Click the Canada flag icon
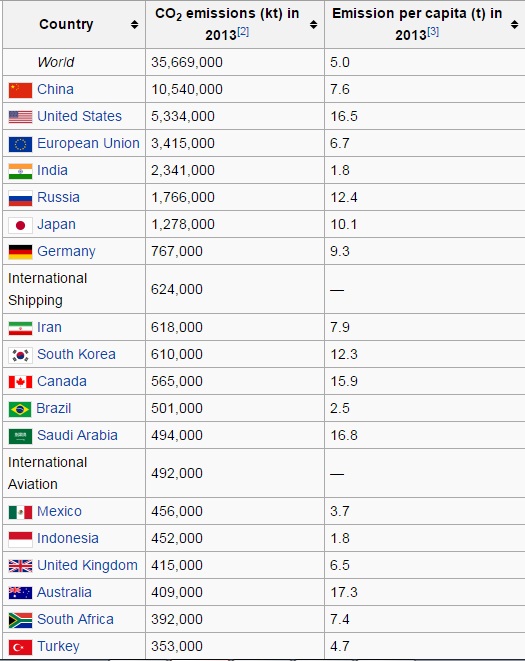 tap(20, 382)
